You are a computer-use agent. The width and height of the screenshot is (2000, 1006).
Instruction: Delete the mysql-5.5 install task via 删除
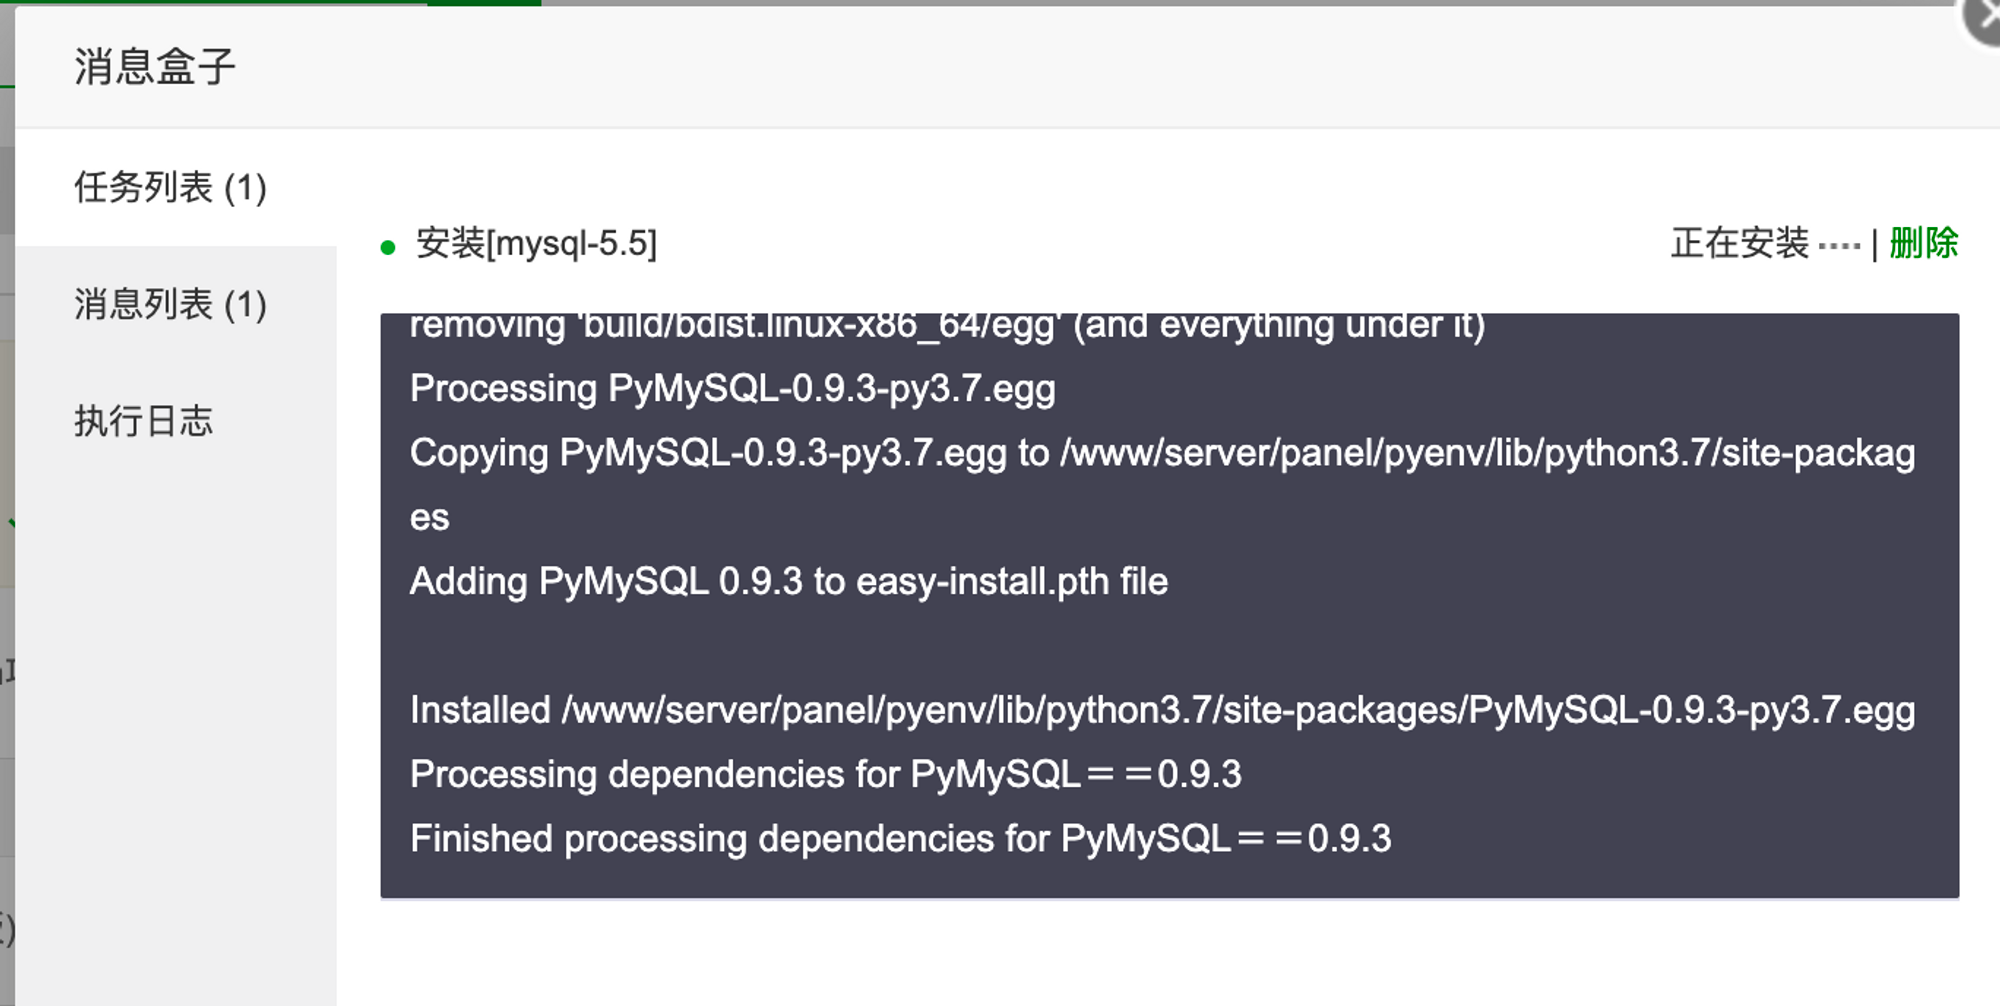(1923, 243)
